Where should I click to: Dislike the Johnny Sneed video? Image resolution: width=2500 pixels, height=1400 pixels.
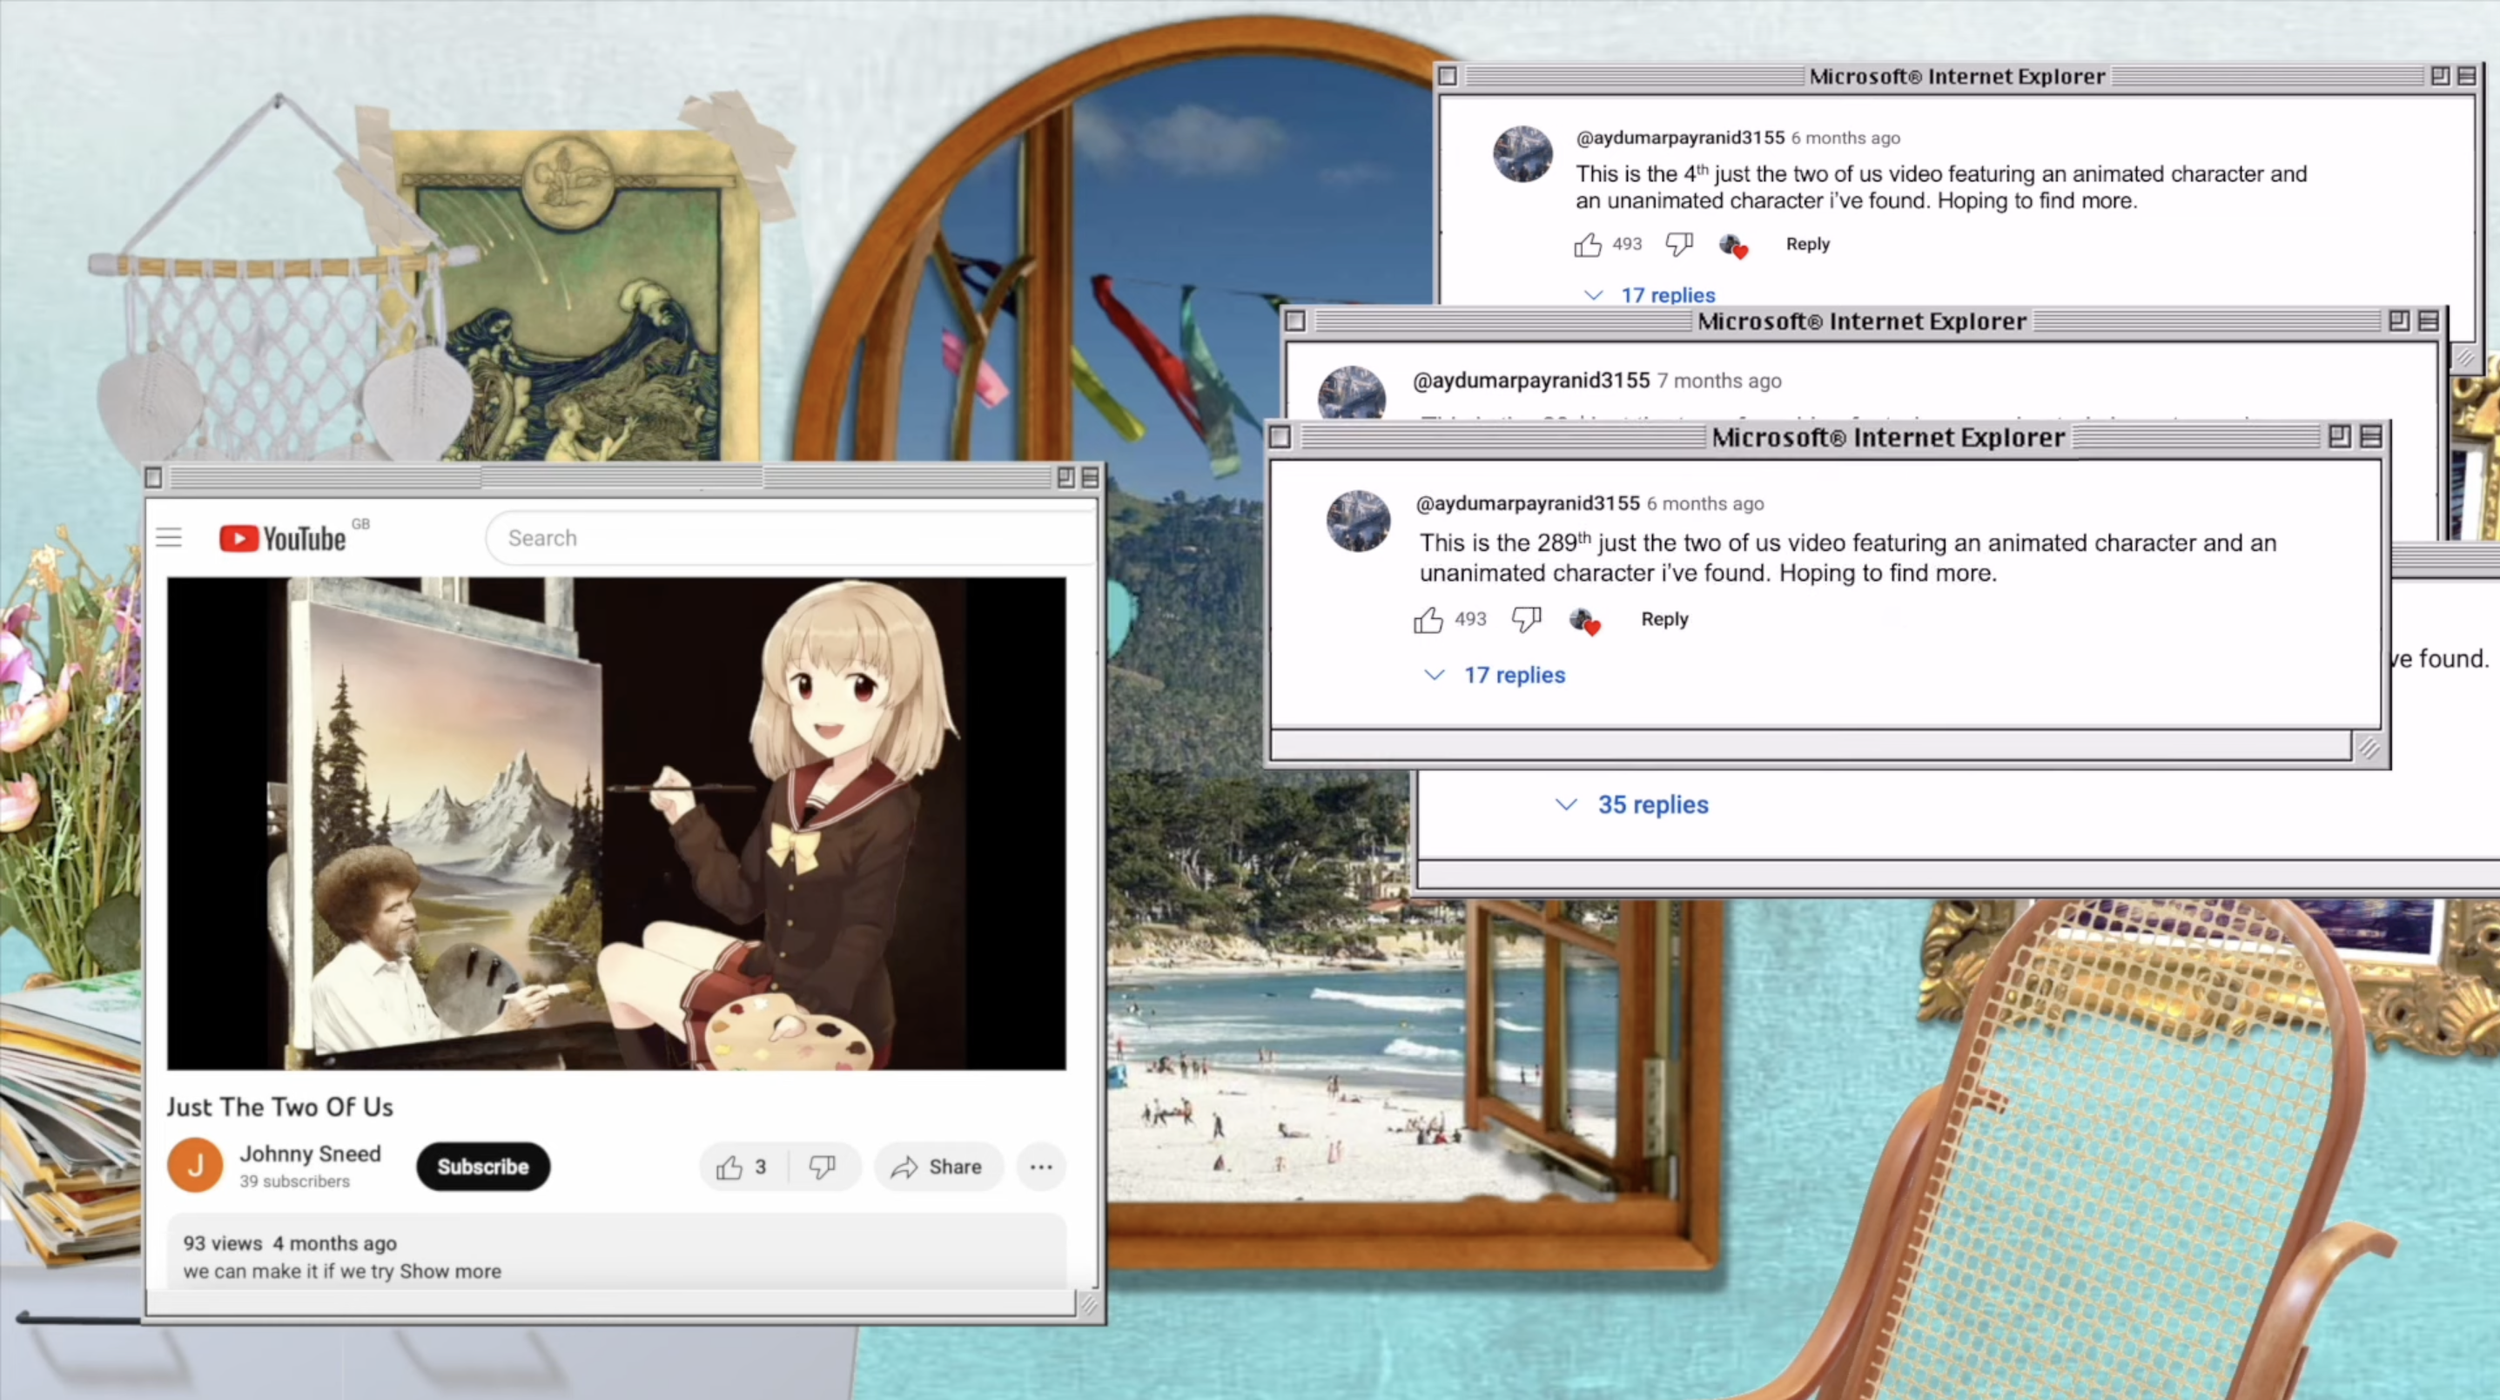point(822,1167)
